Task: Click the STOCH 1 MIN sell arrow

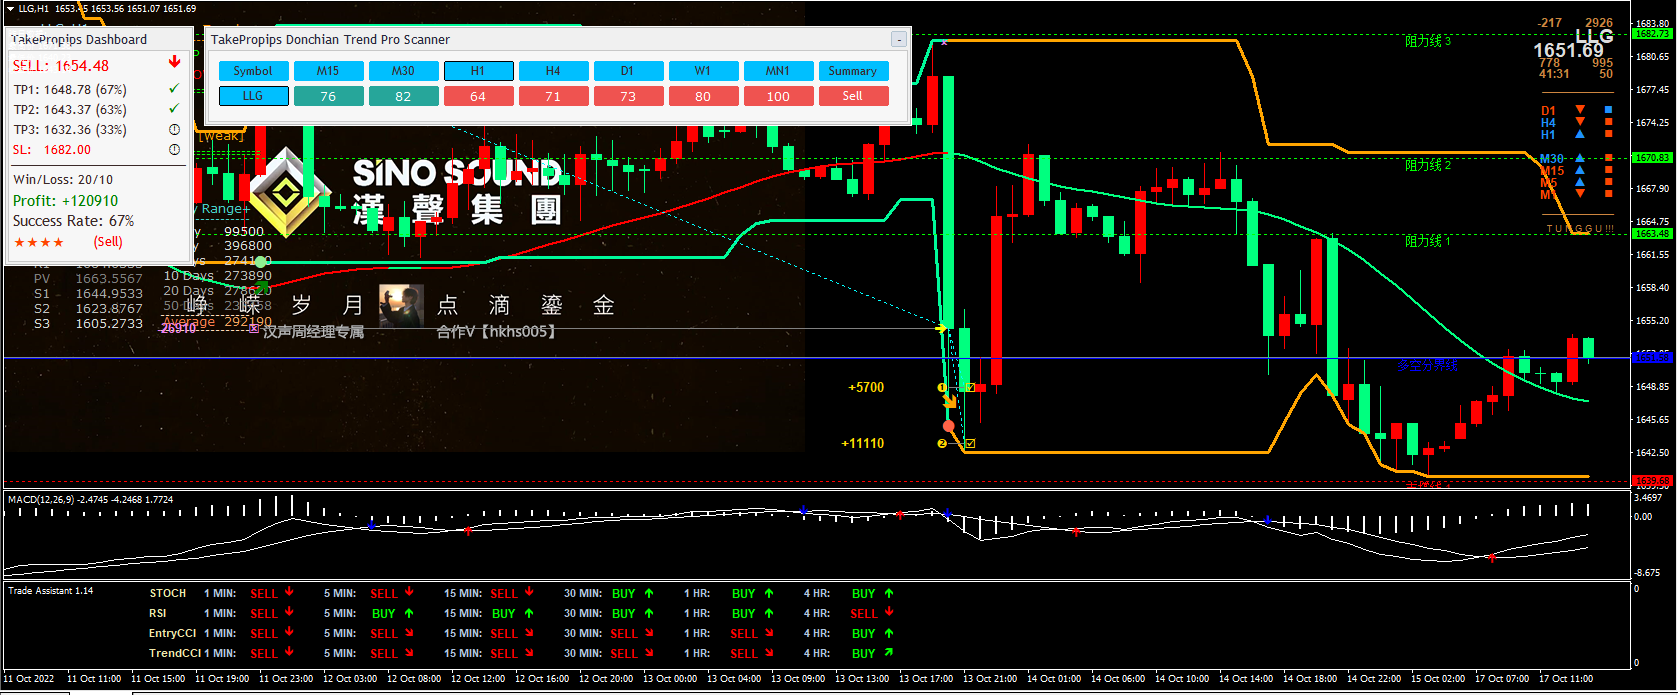Action: tap(289, 592)
